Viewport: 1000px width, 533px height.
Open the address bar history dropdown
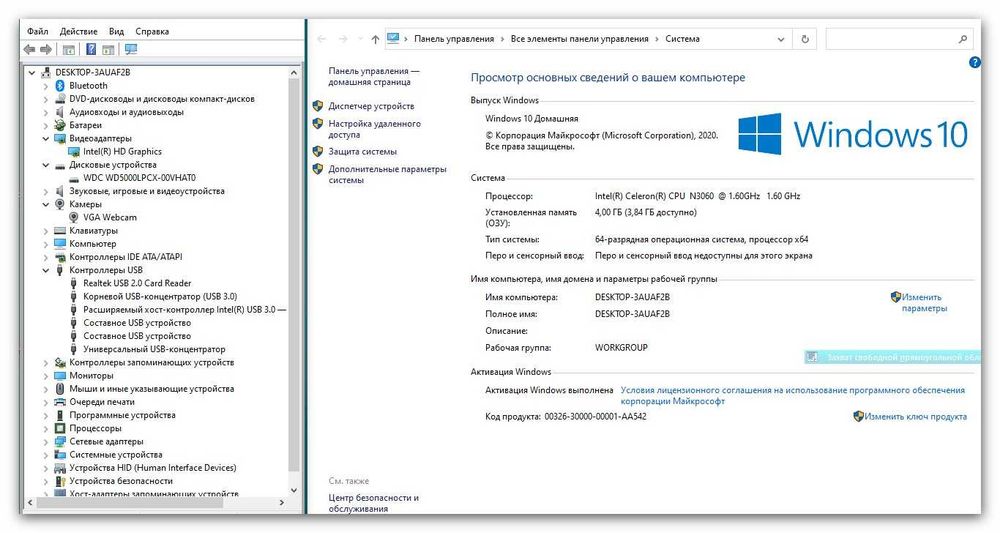point(781,39)
